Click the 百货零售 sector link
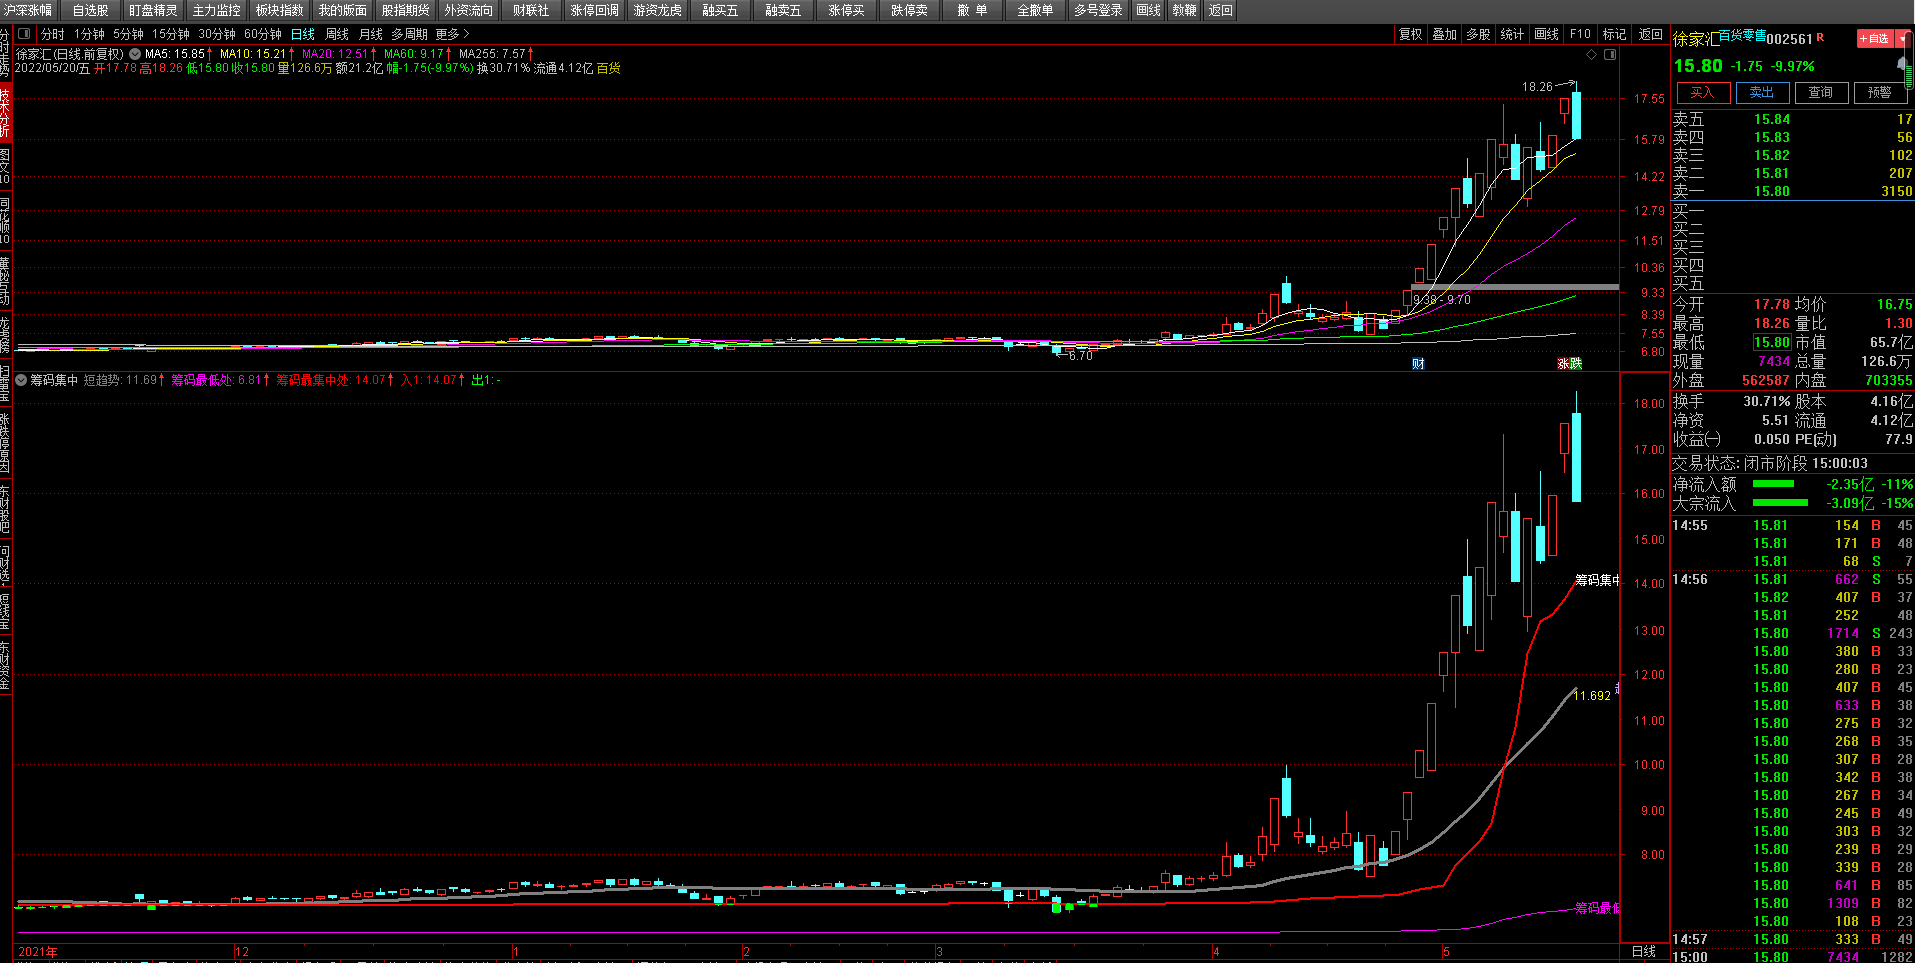Image resolution: width=1915 pixels, height=963 pixels. coord(1743,35)
